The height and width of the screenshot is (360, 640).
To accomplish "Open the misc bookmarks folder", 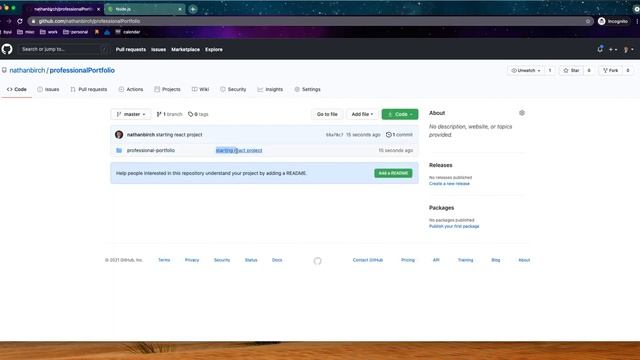I will point(26,32).
